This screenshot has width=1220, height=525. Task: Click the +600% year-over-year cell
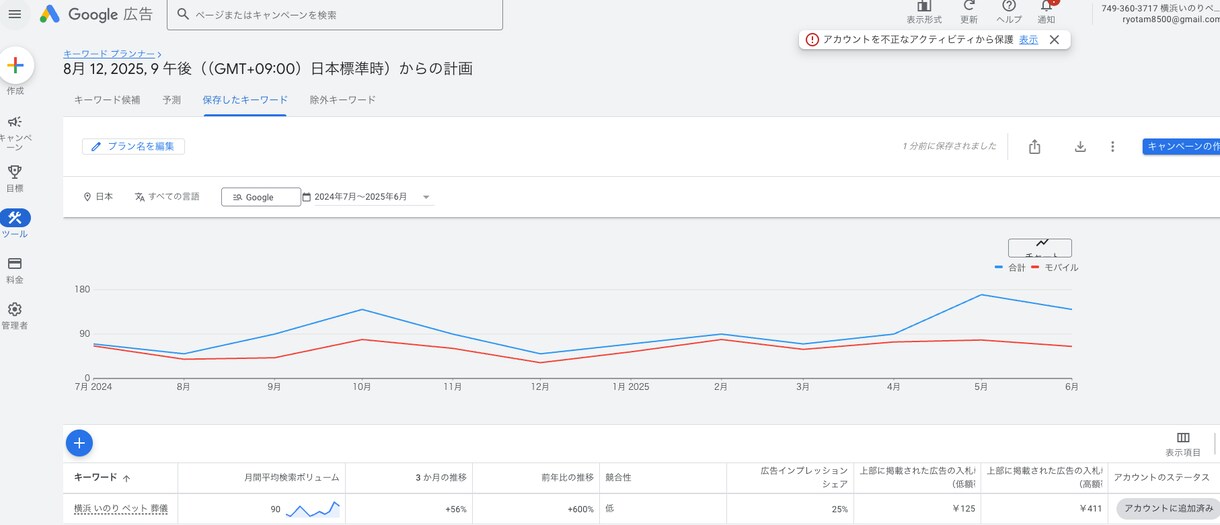coord(579,509)
